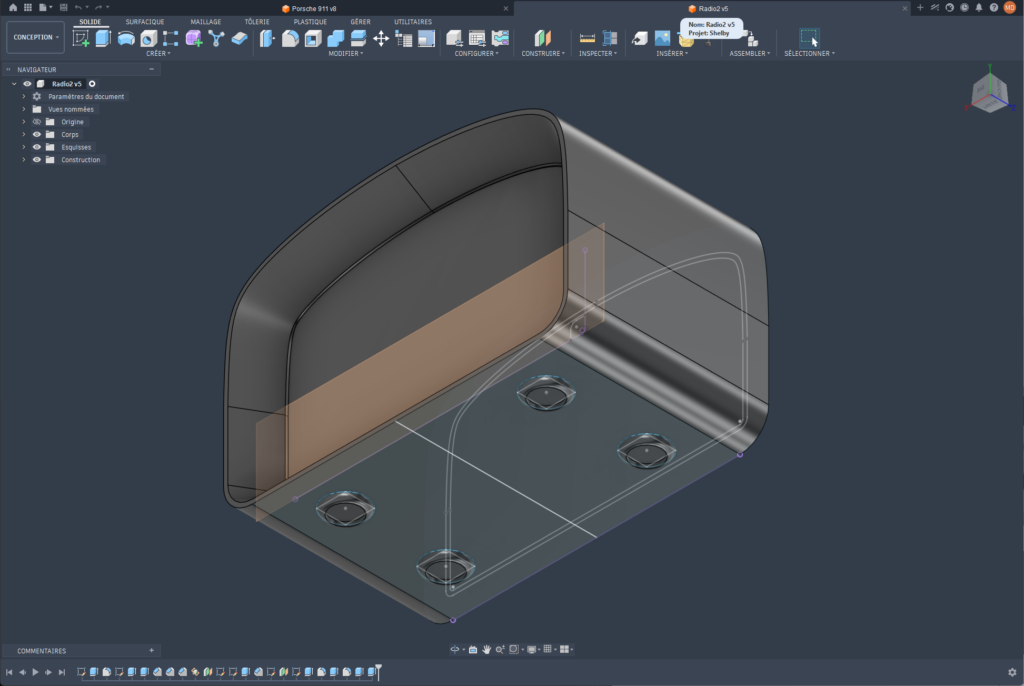This screenshot has width=1024, height=686.
Task: Activate the Select window tool
Action: point(809,38)
